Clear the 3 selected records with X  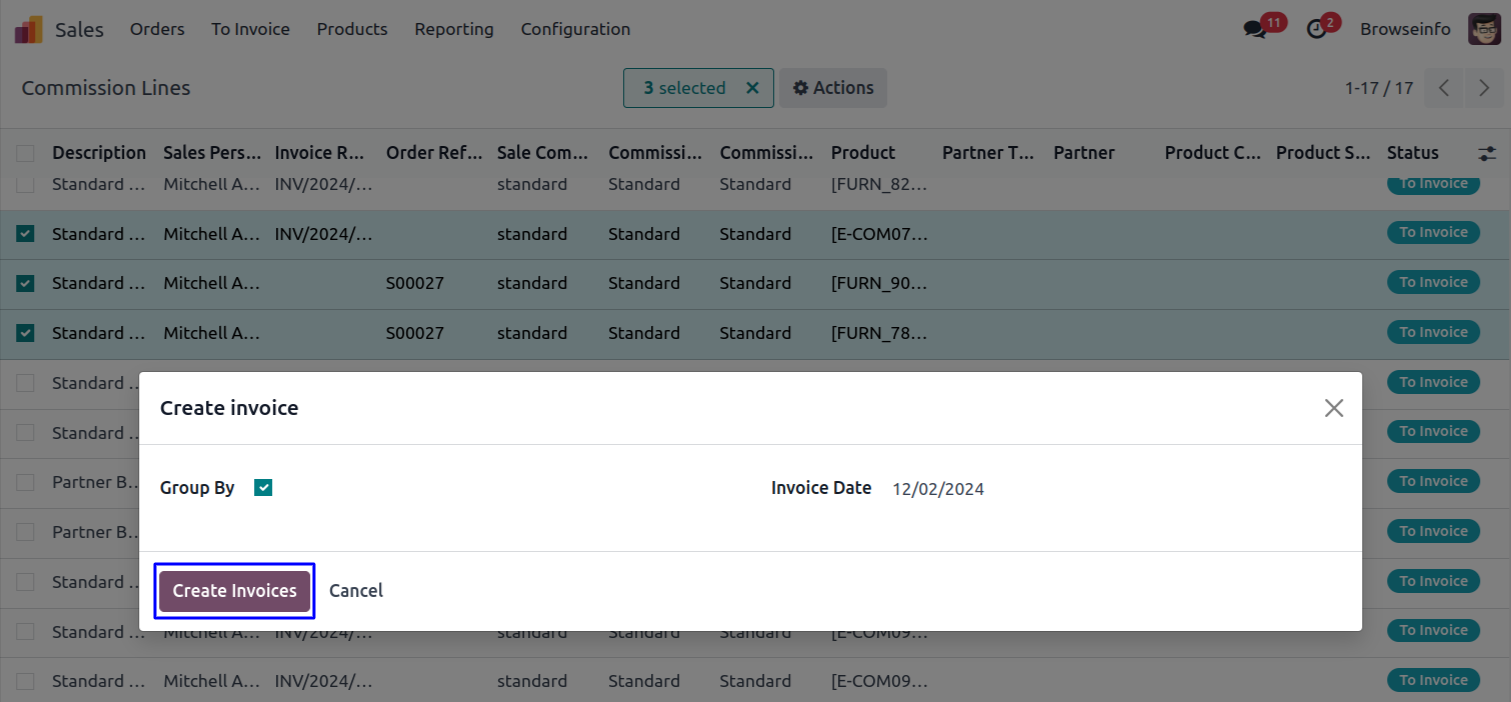tap(752, 88)
